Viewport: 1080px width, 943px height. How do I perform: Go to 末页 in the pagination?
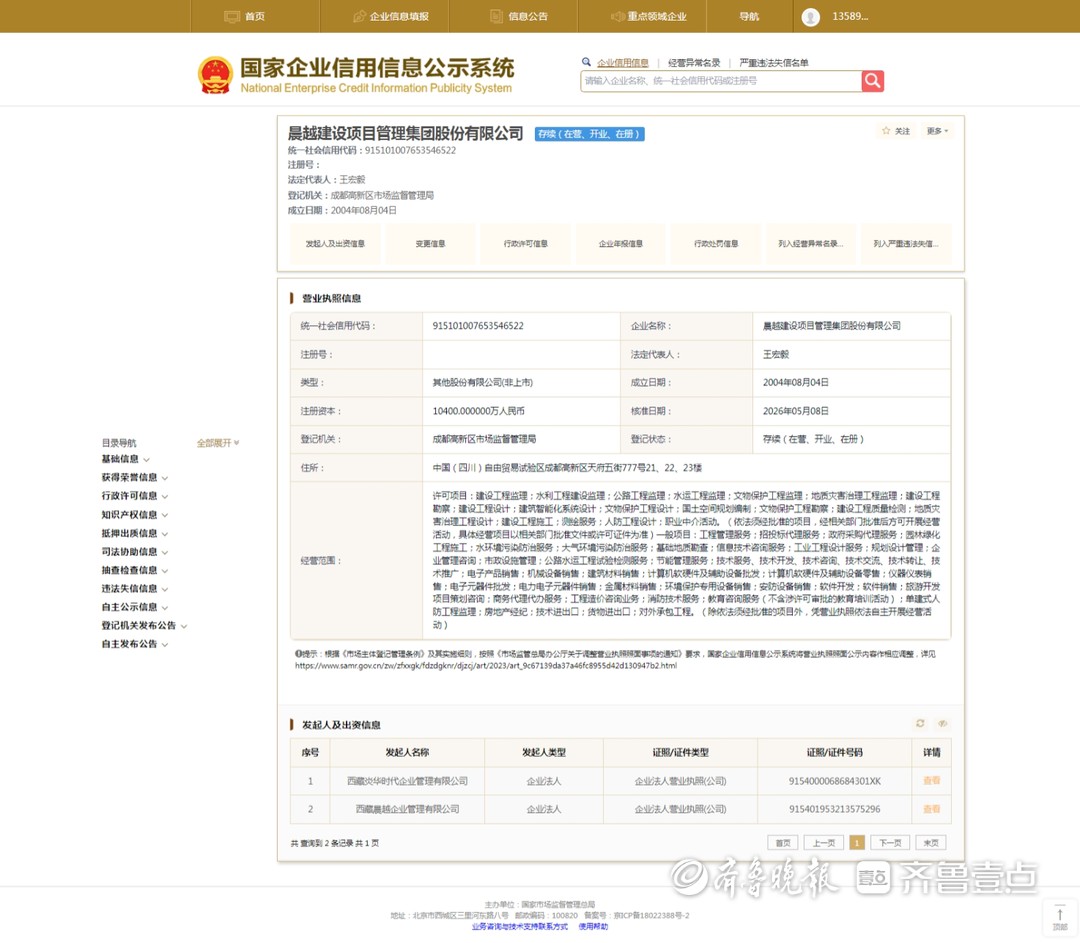pos(931,842)
